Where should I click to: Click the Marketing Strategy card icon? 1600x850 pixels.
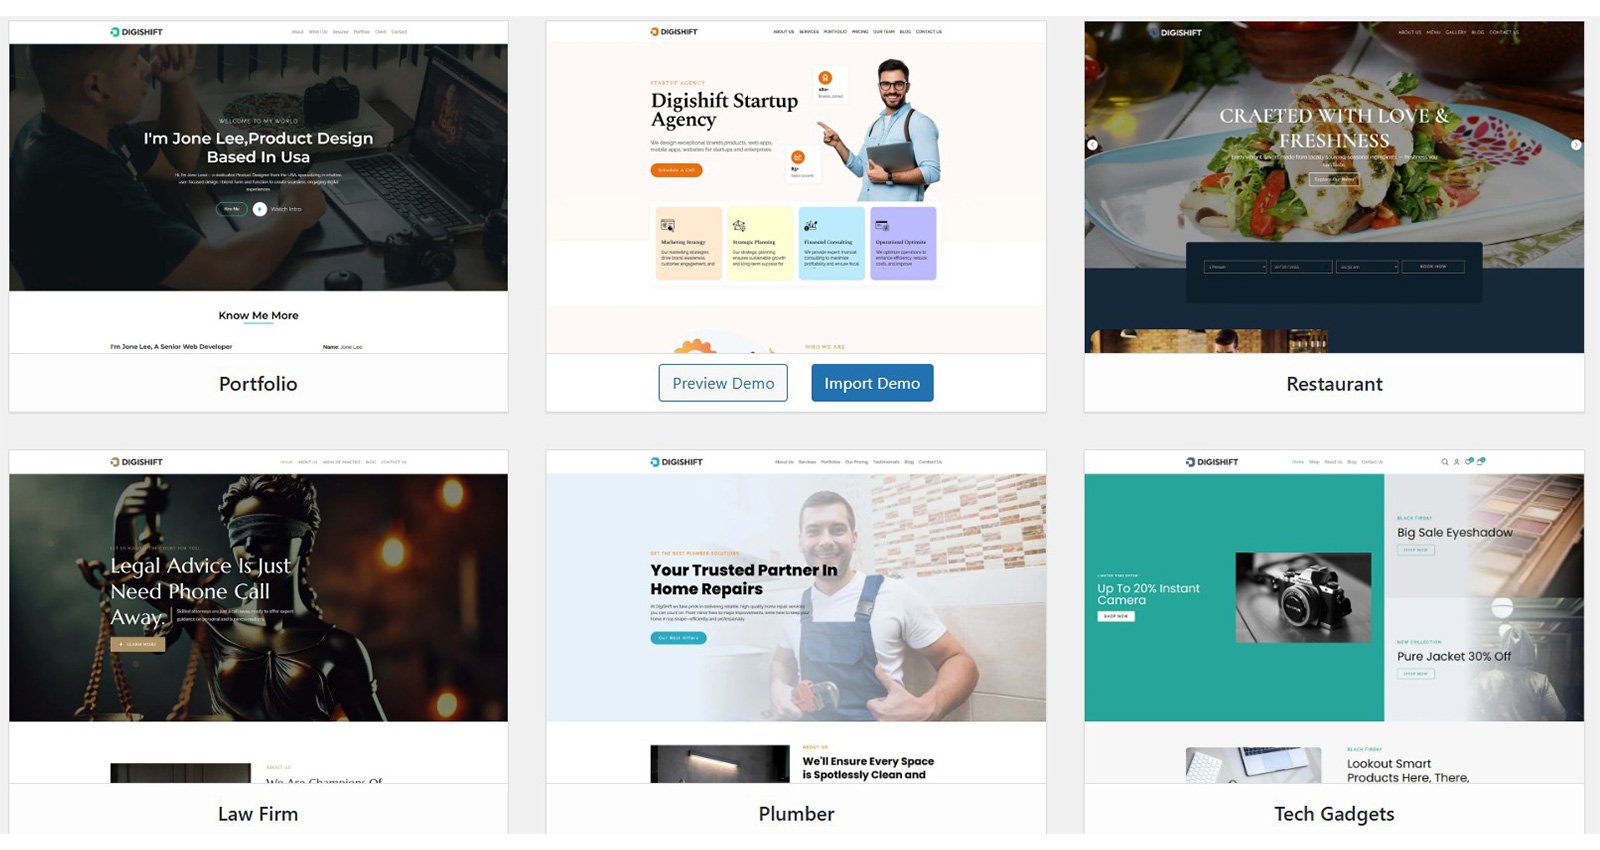(x=668, y=226)
